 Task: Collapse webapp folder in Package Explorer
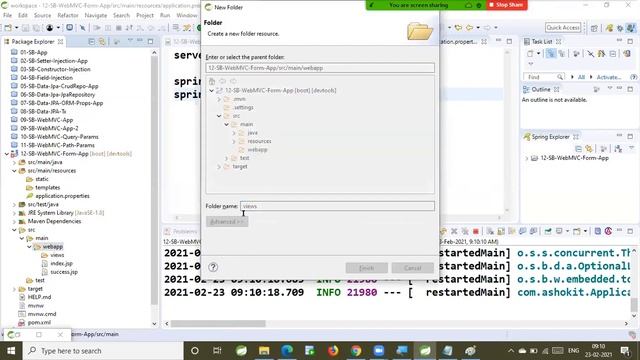29,247
